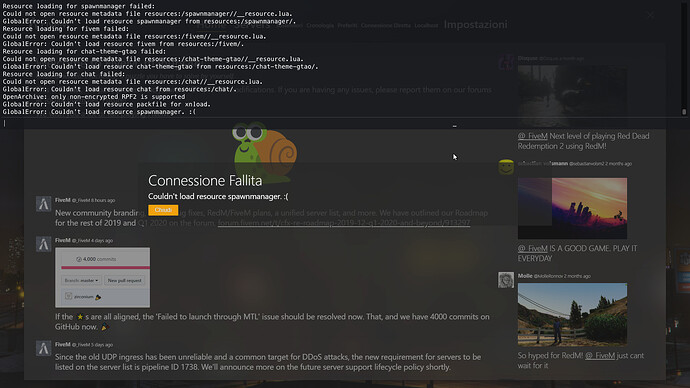
Task: Open Mollie's countryside screenshot thumbnail
Action: [x=572, y=315]
